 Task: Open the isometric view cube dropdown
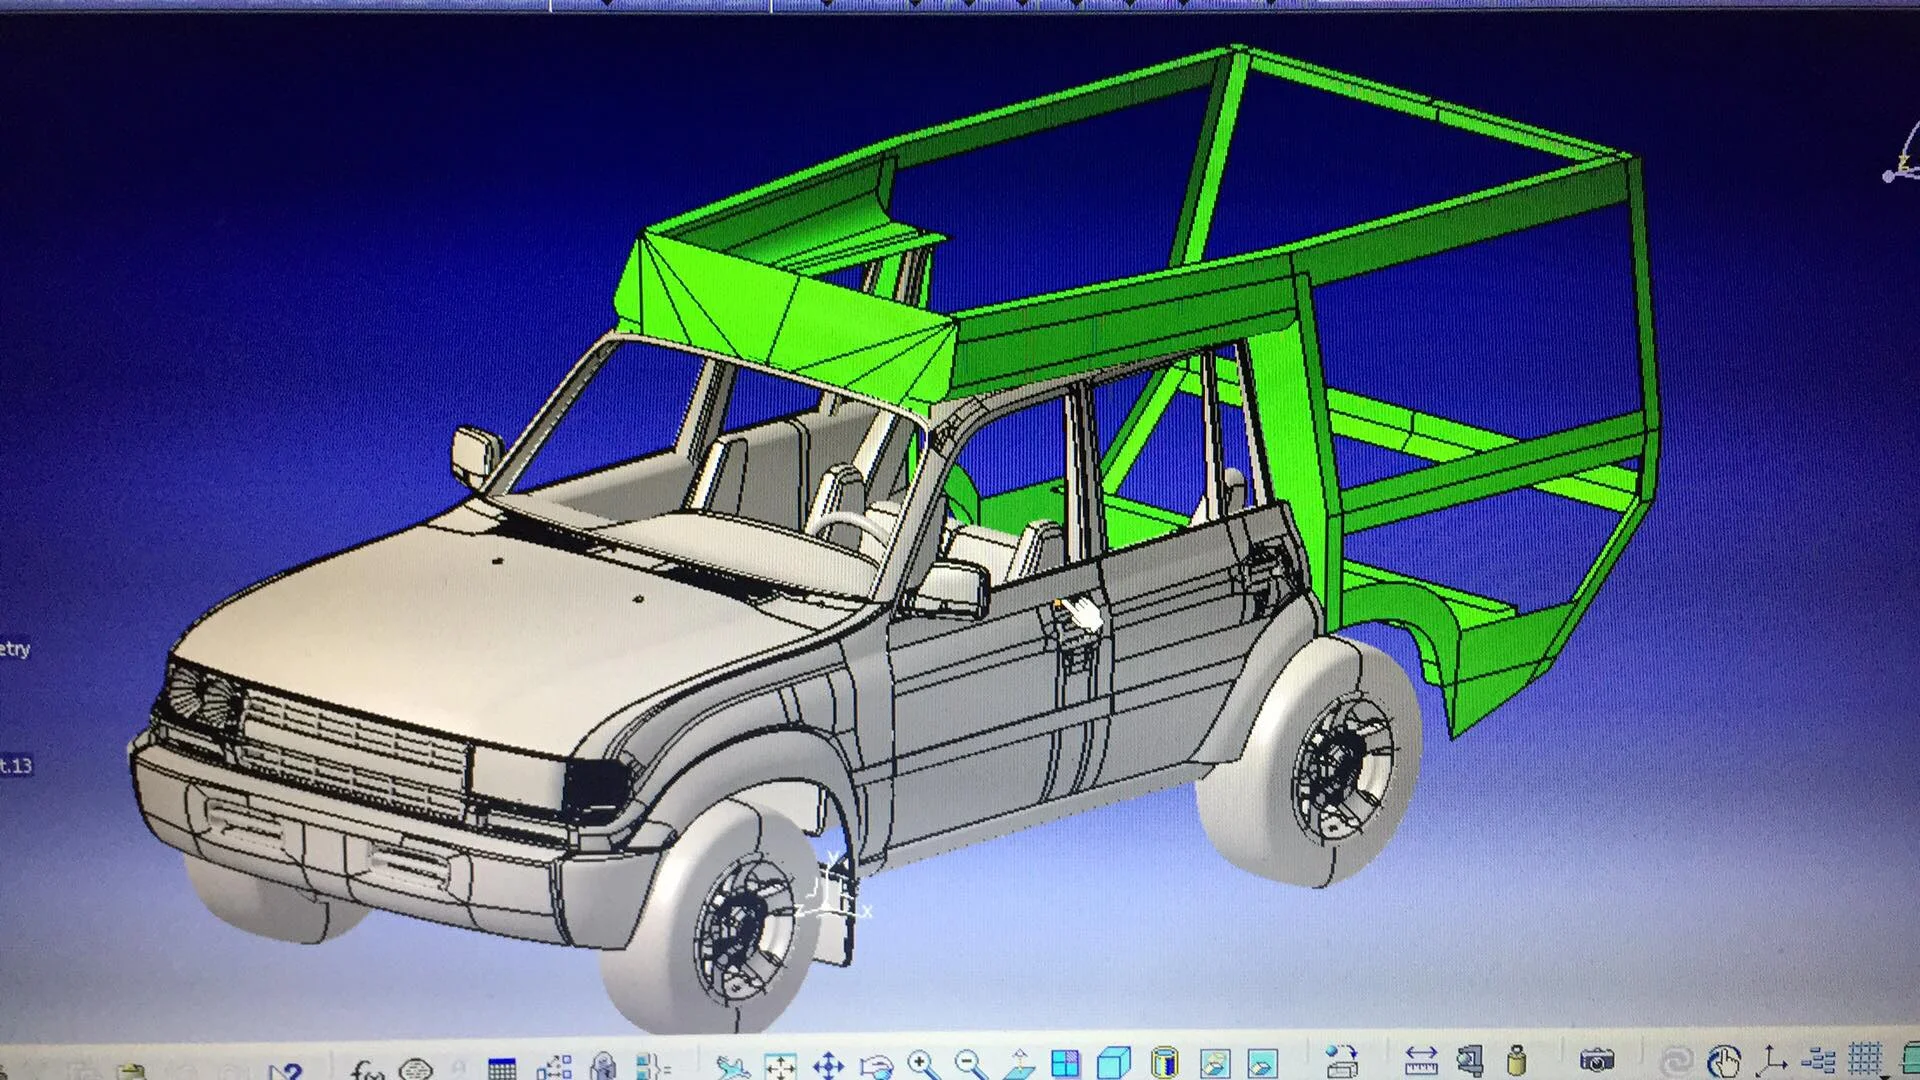pos(1114,1061)
